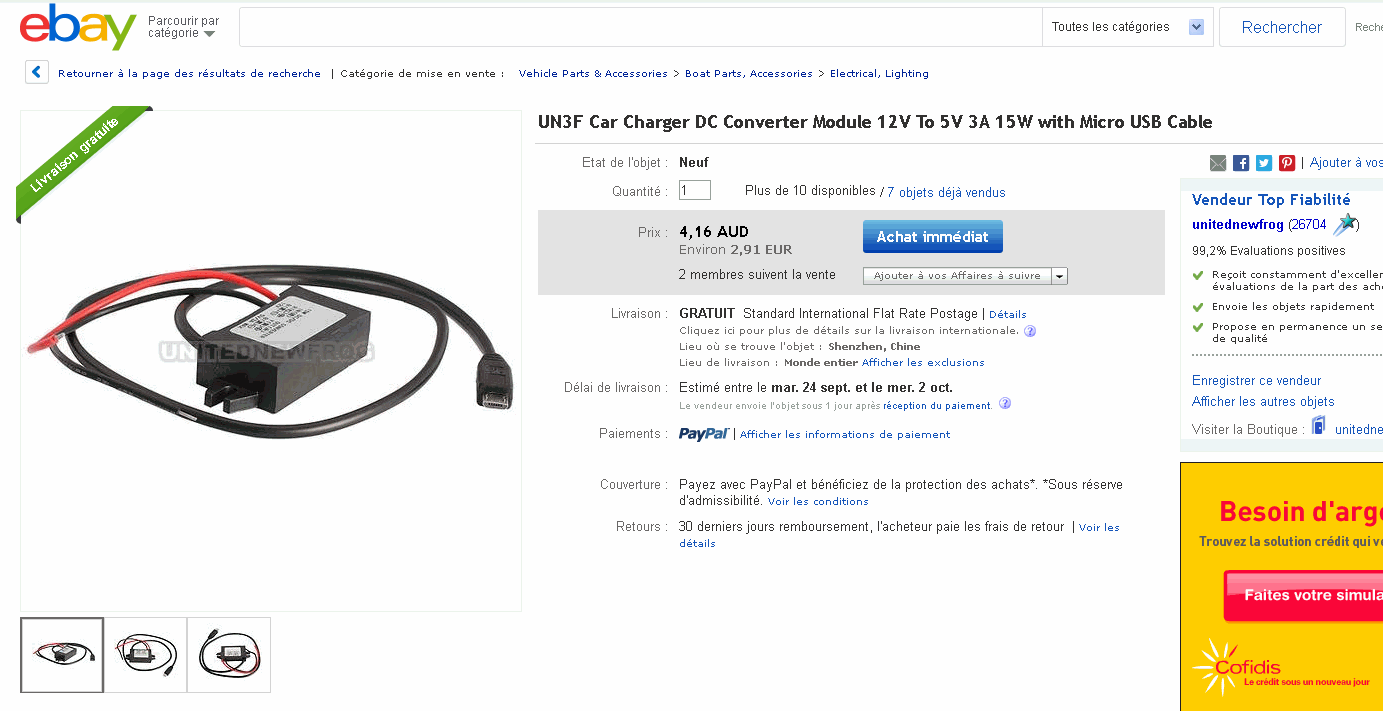Click the eBay logo
Screen dimensions: 1383x711
click(x=77, y=27)
